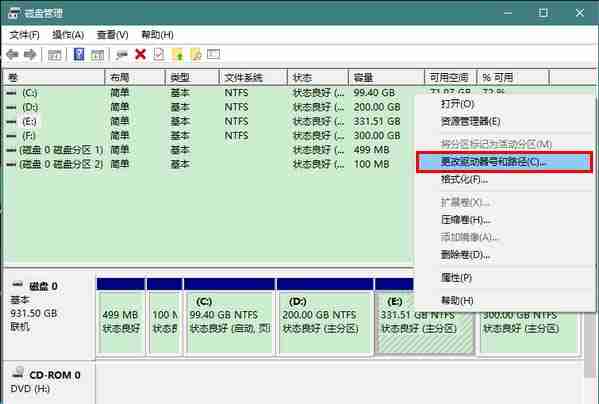Maximize the Disk Management window

point(543,13)
